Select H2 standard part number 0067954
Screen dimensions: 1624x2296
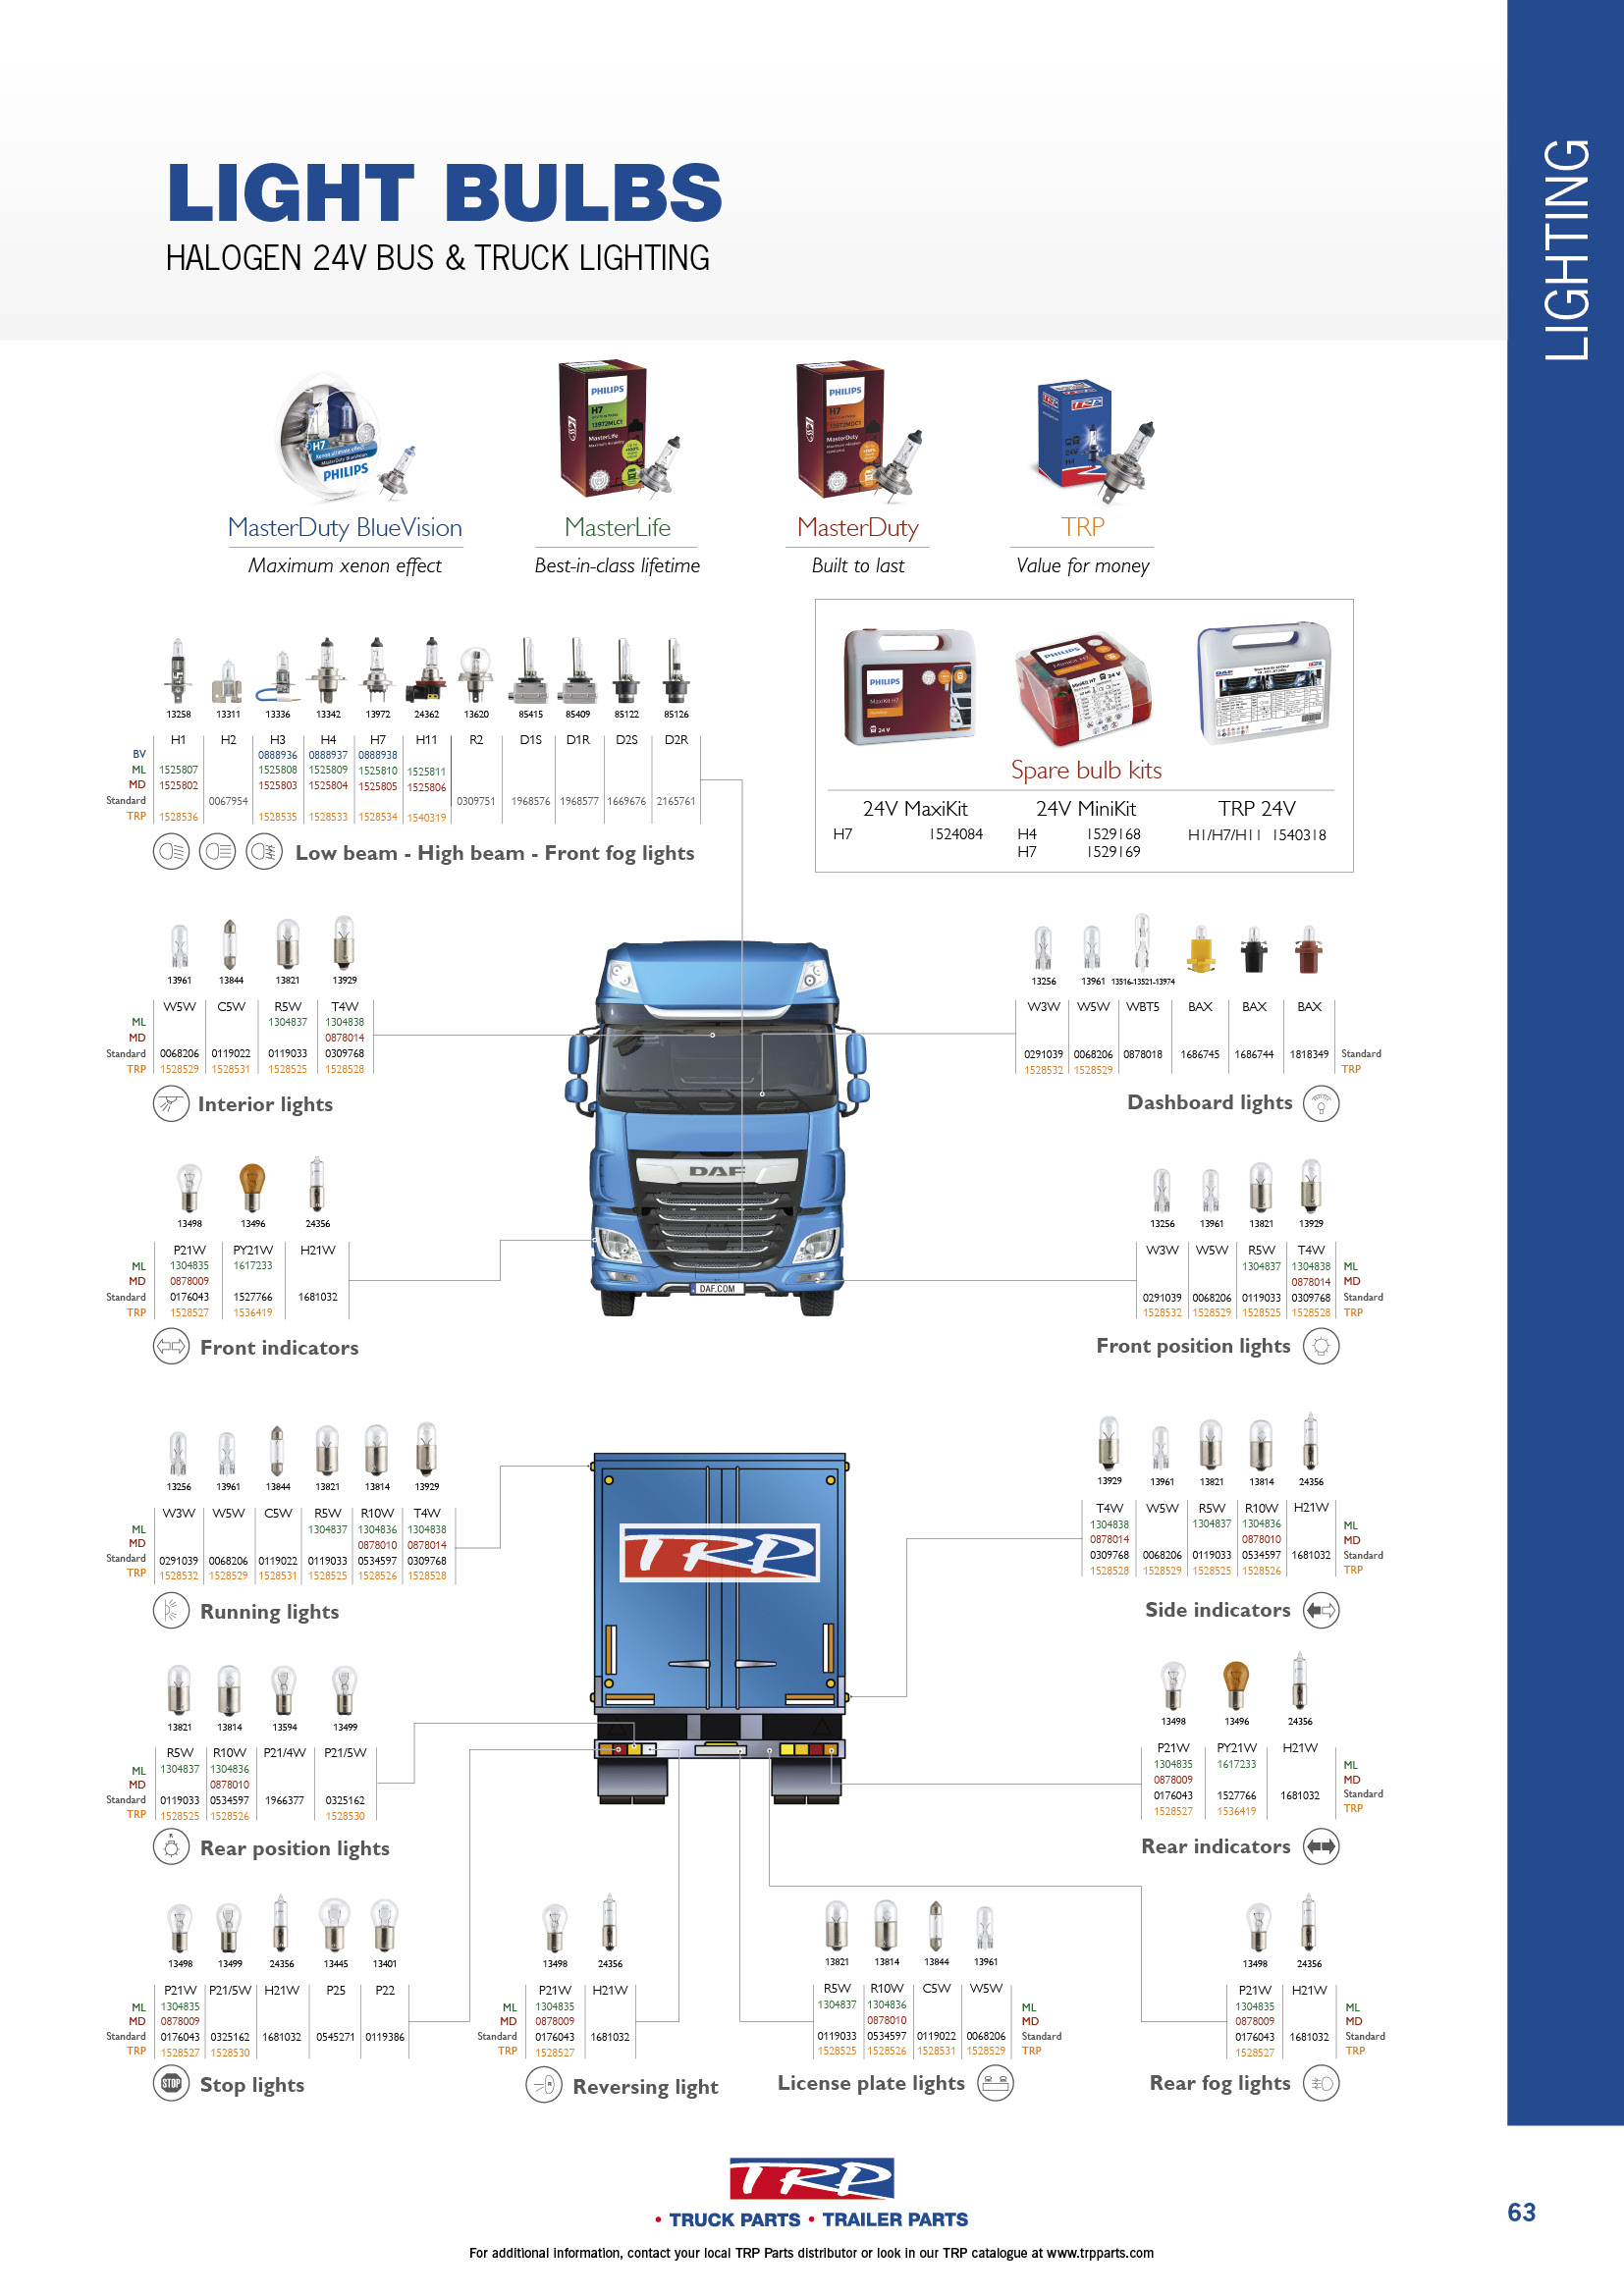[x=228, y=801]
